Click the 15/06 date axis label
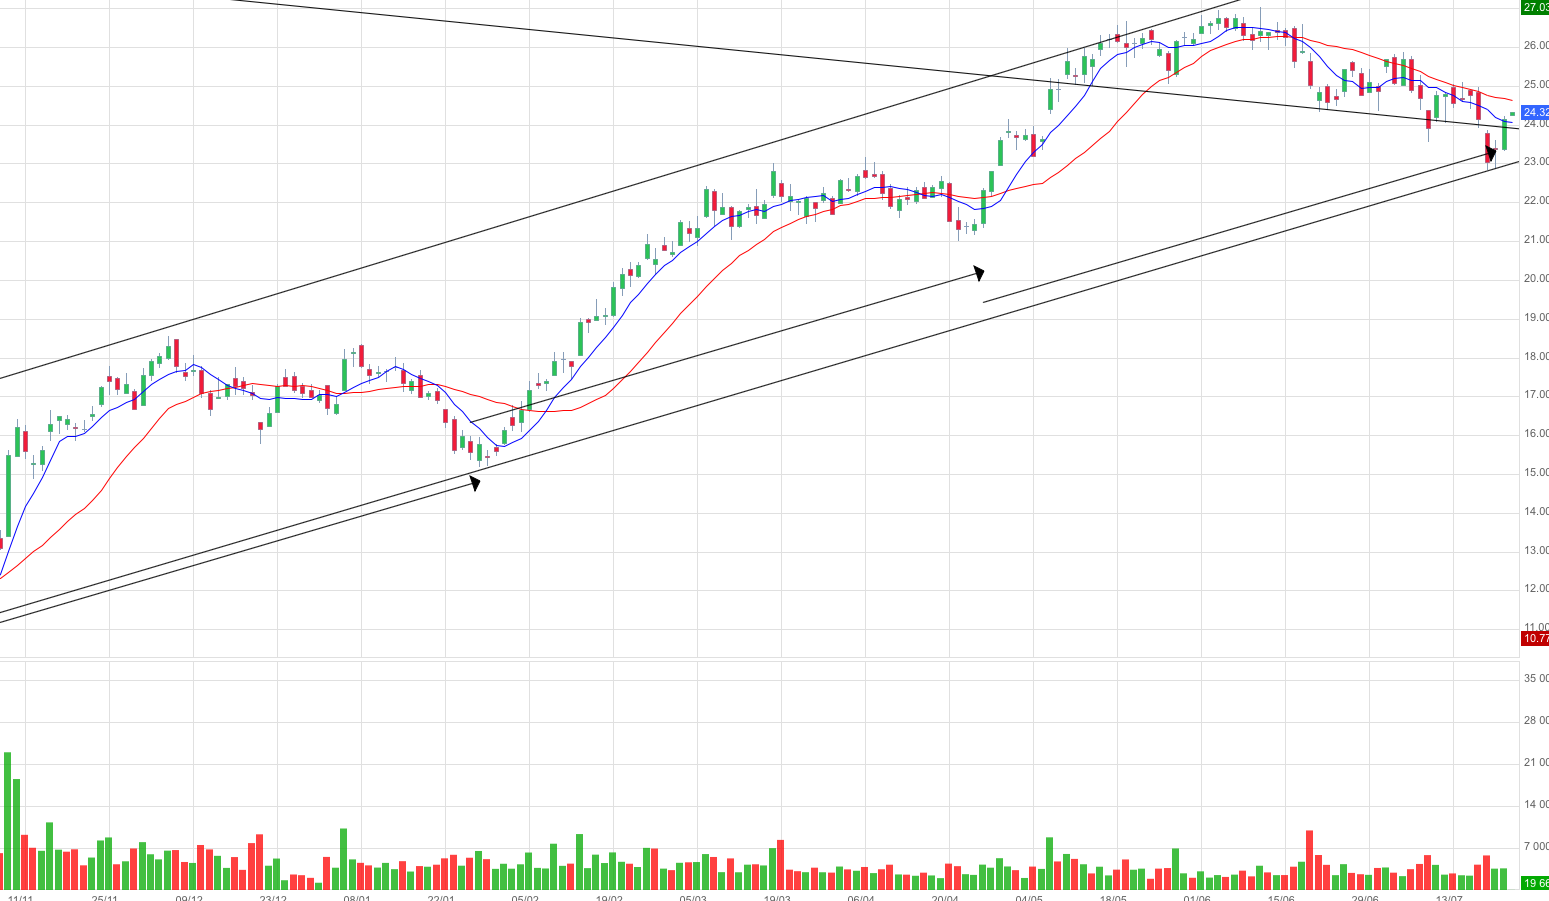 1281,897
